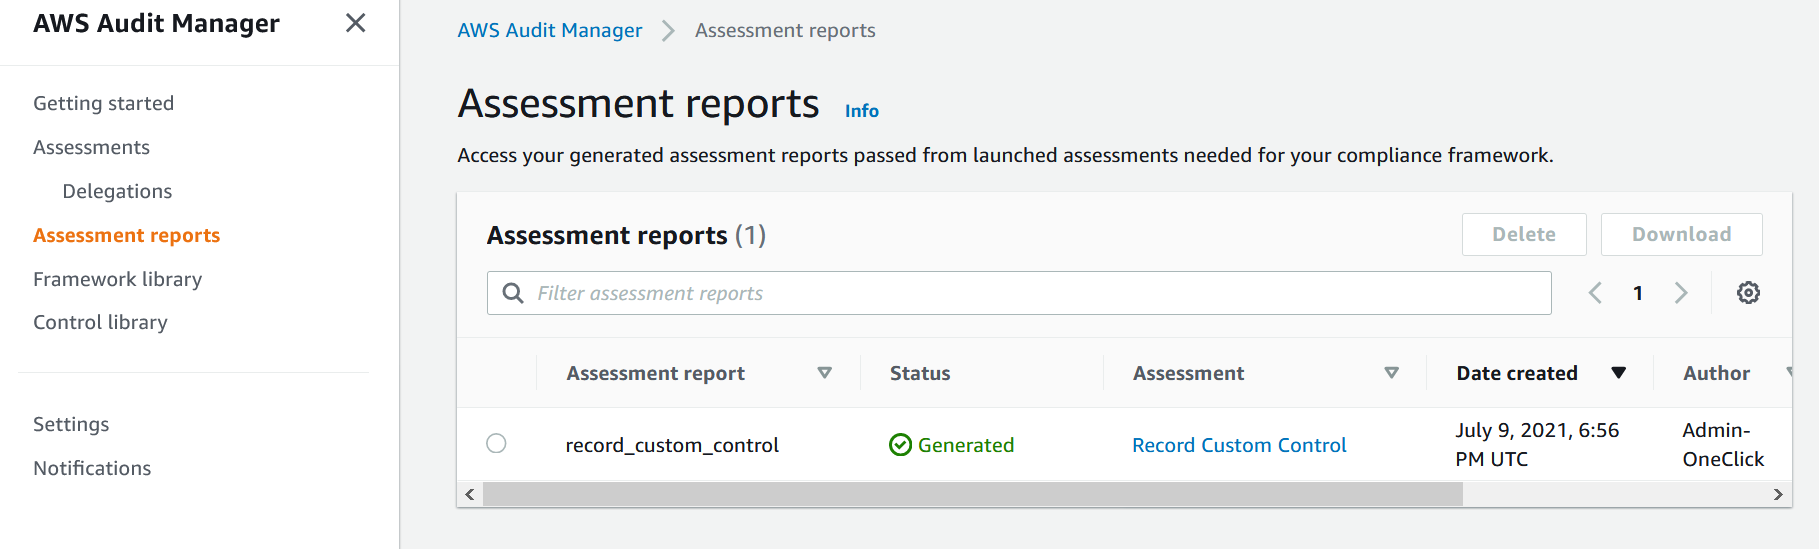Select the record_custom_control report radio button
The image size is (1819, 549).
[496, 443]
